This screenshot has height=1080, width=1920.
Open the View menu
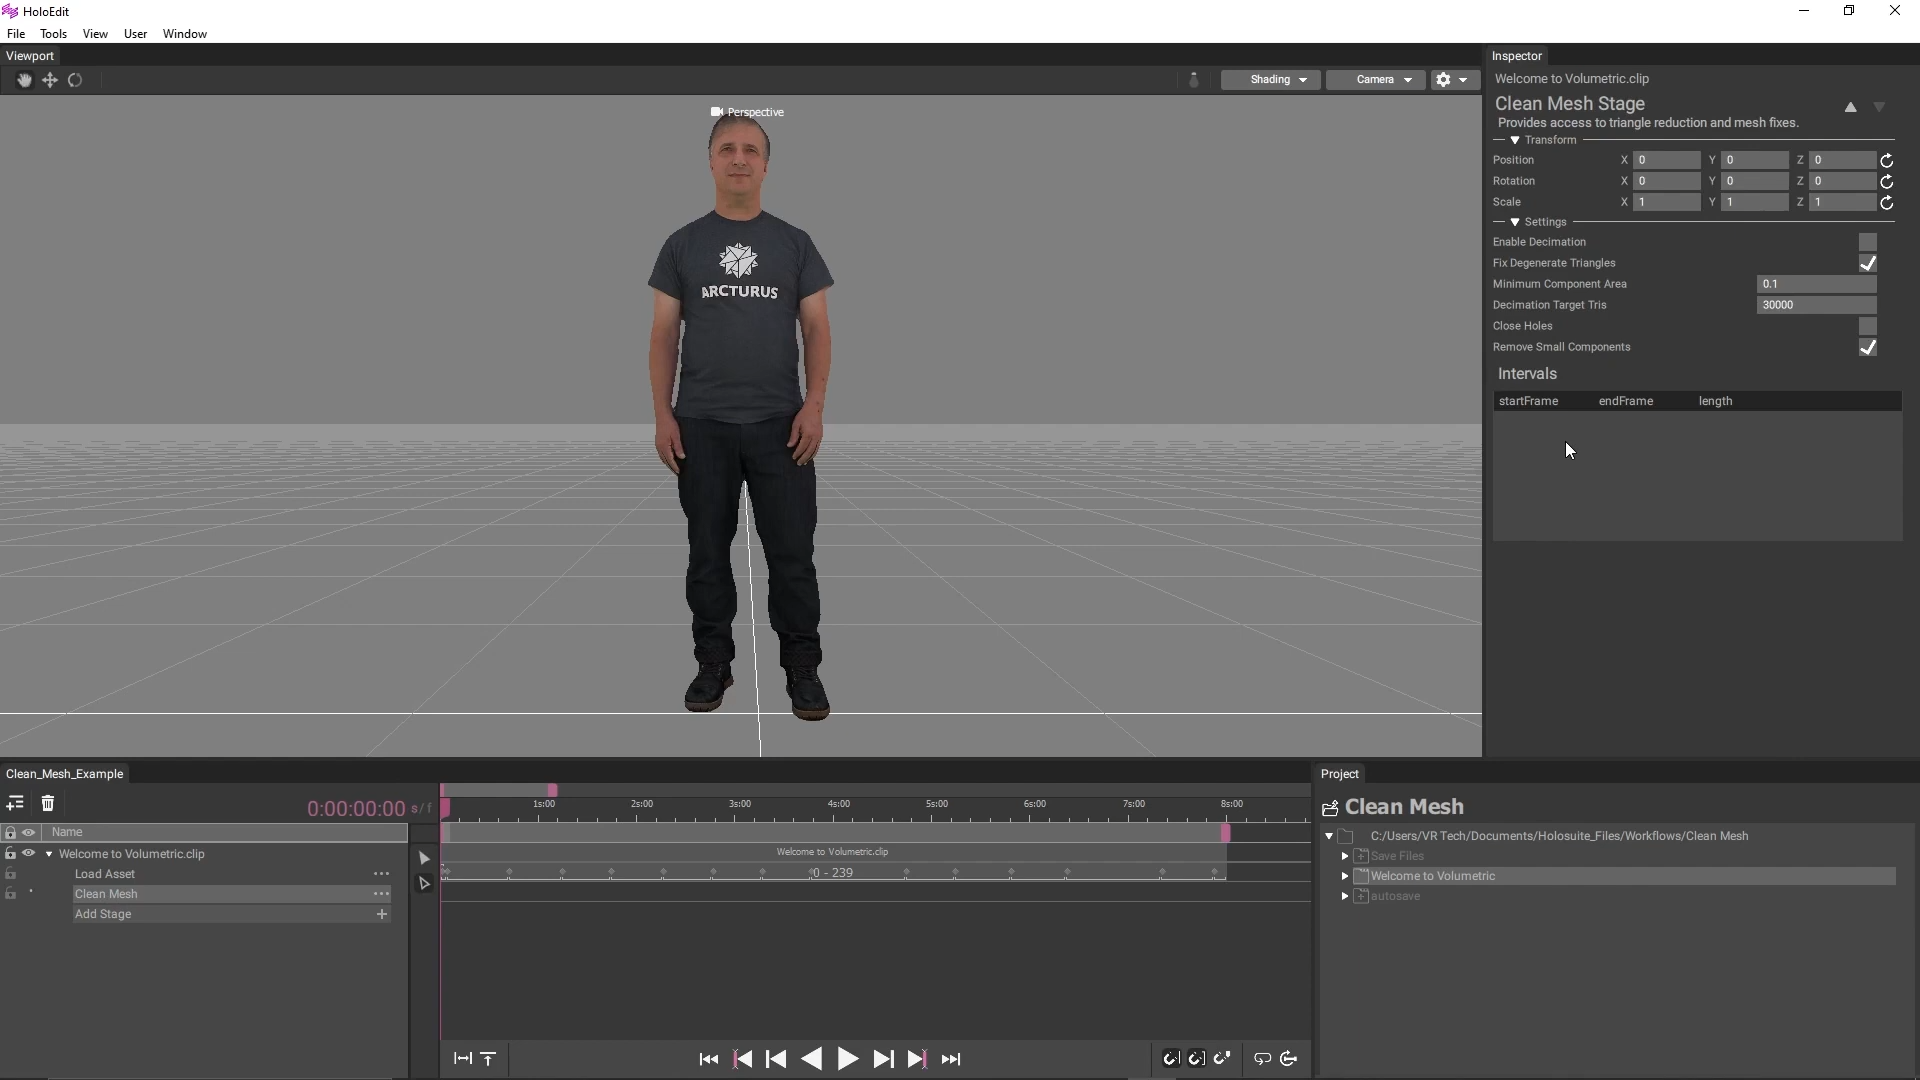[95, 34]
